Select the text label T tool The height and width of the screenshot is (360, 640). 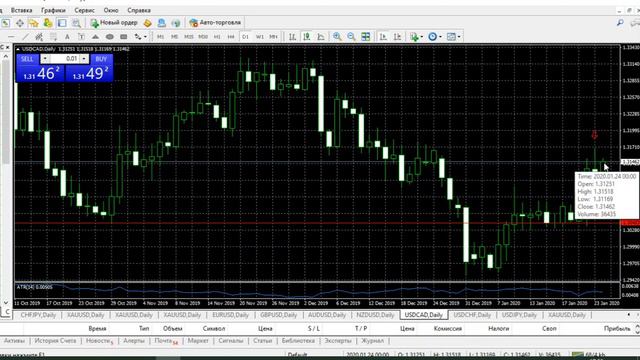coord(81,37)
